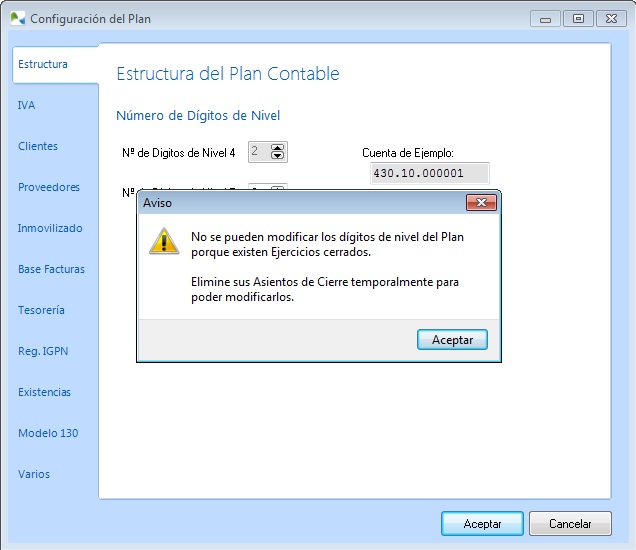The image size is (636, 550).
Task: Close the Configuración del Plan window
Action: click(611, 19)
